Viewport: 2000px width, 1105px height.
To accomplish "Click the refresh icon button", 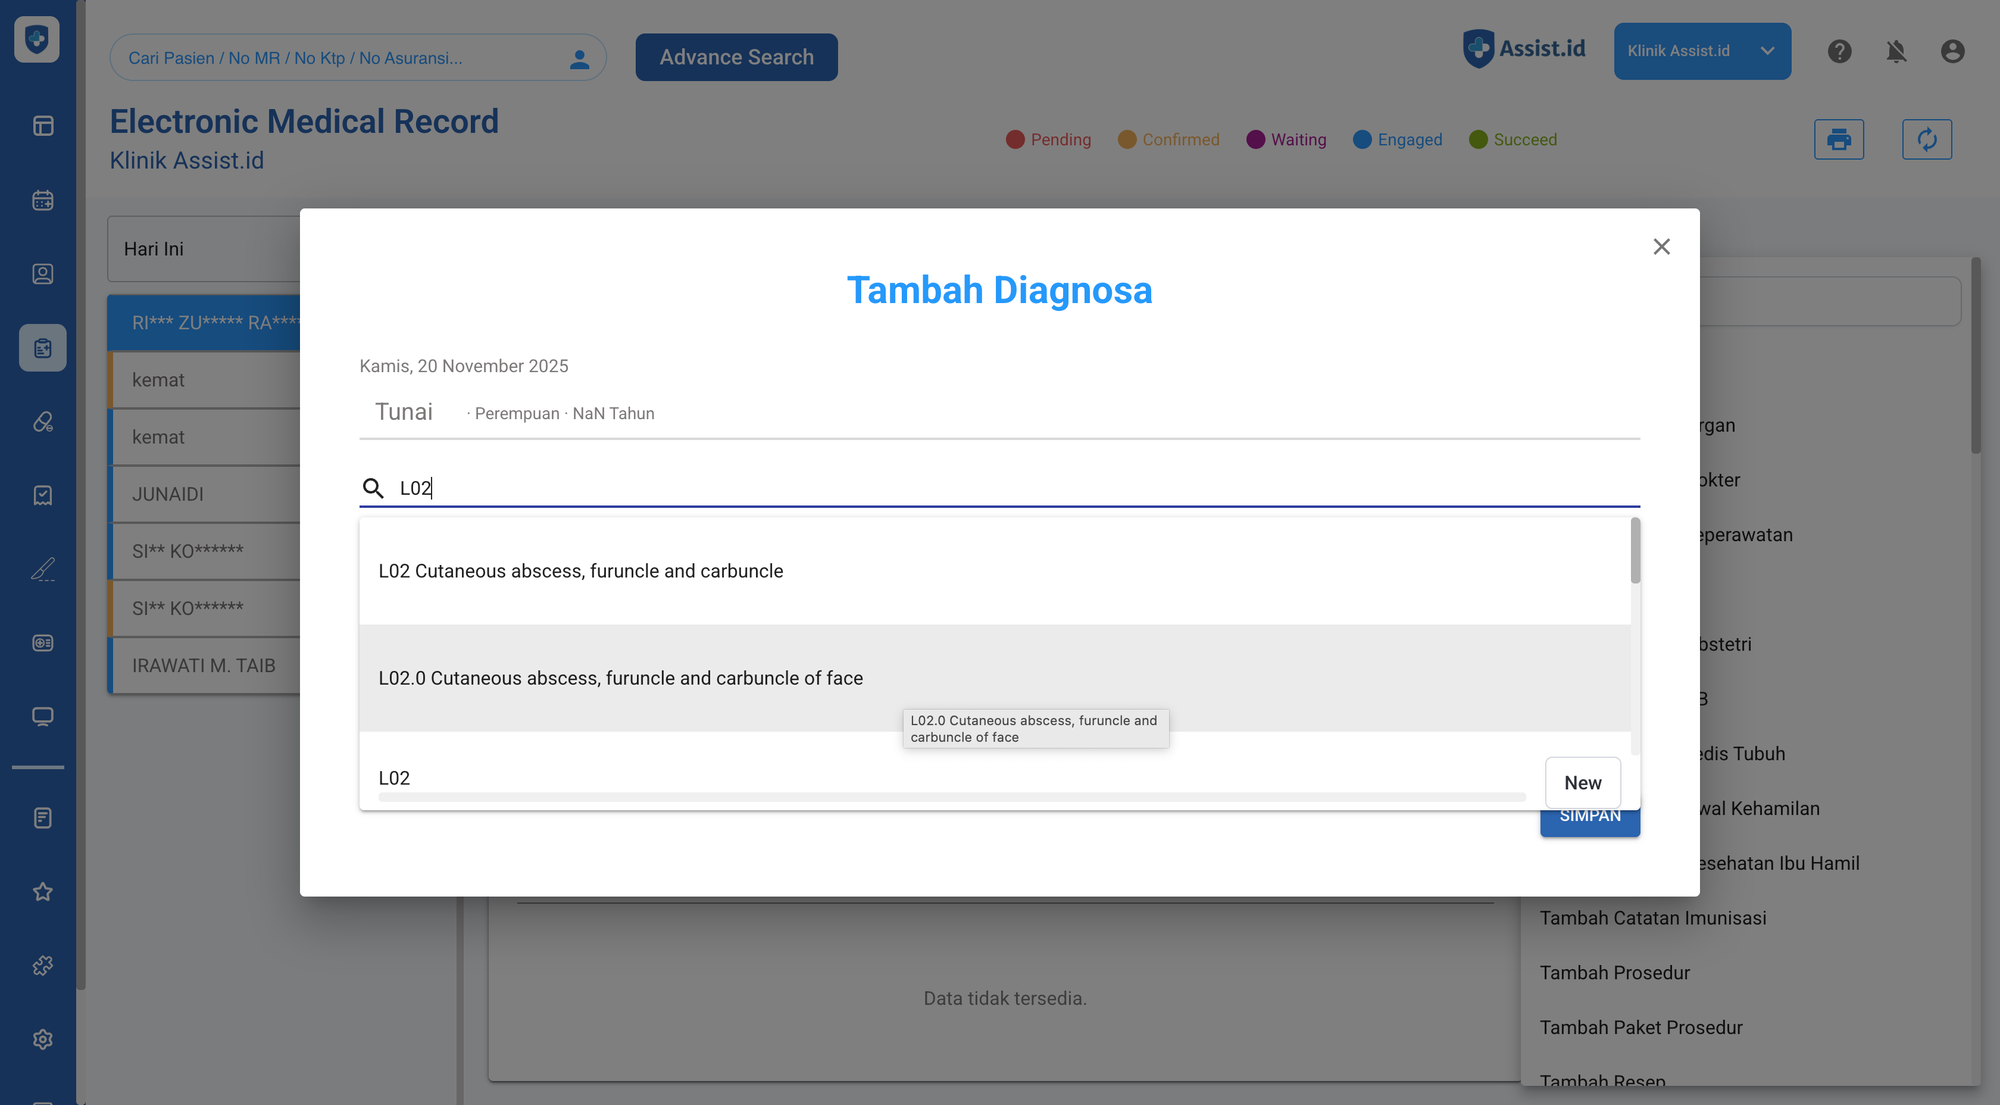I will click(1926, 139).
